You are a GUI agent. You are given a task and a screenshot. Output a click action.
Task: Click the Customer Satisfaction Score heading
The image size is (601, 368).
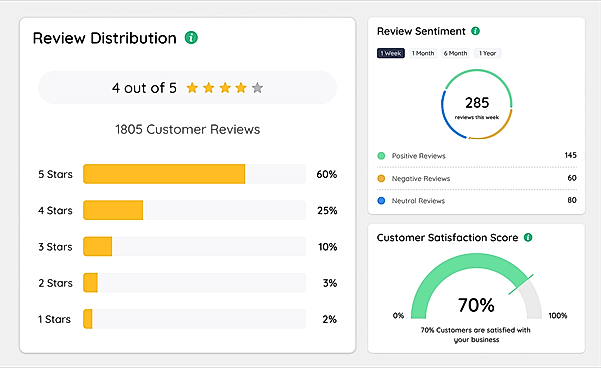click(447, 238)
